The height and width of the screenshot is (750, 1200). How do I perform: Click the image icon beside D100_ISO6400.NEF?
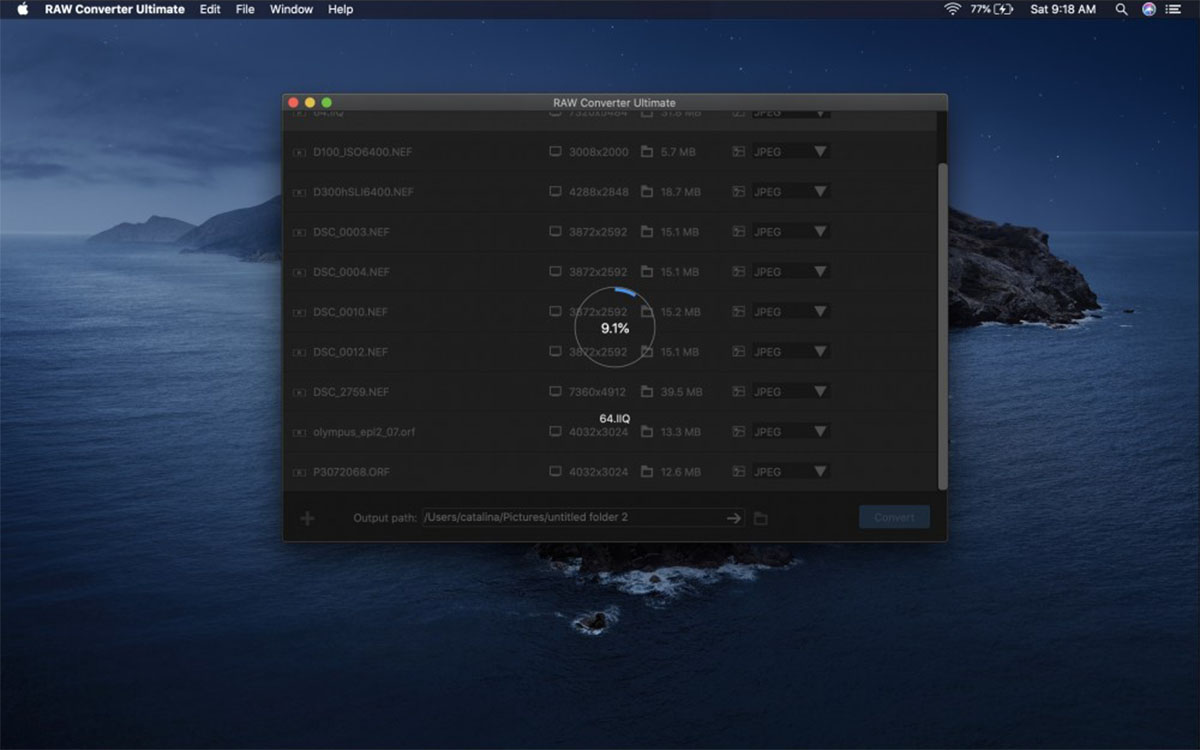[299, 152]
